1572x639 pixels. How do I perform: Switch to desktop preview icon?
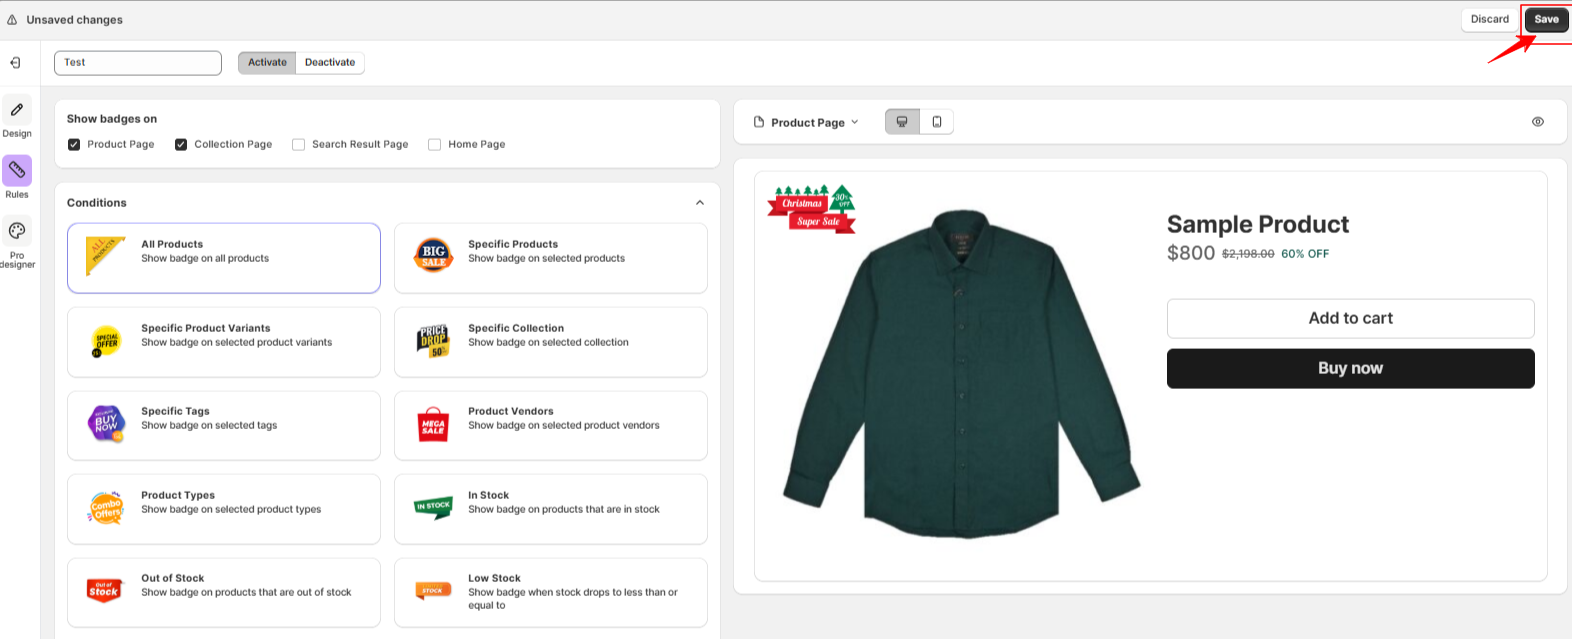pos(902,122)
